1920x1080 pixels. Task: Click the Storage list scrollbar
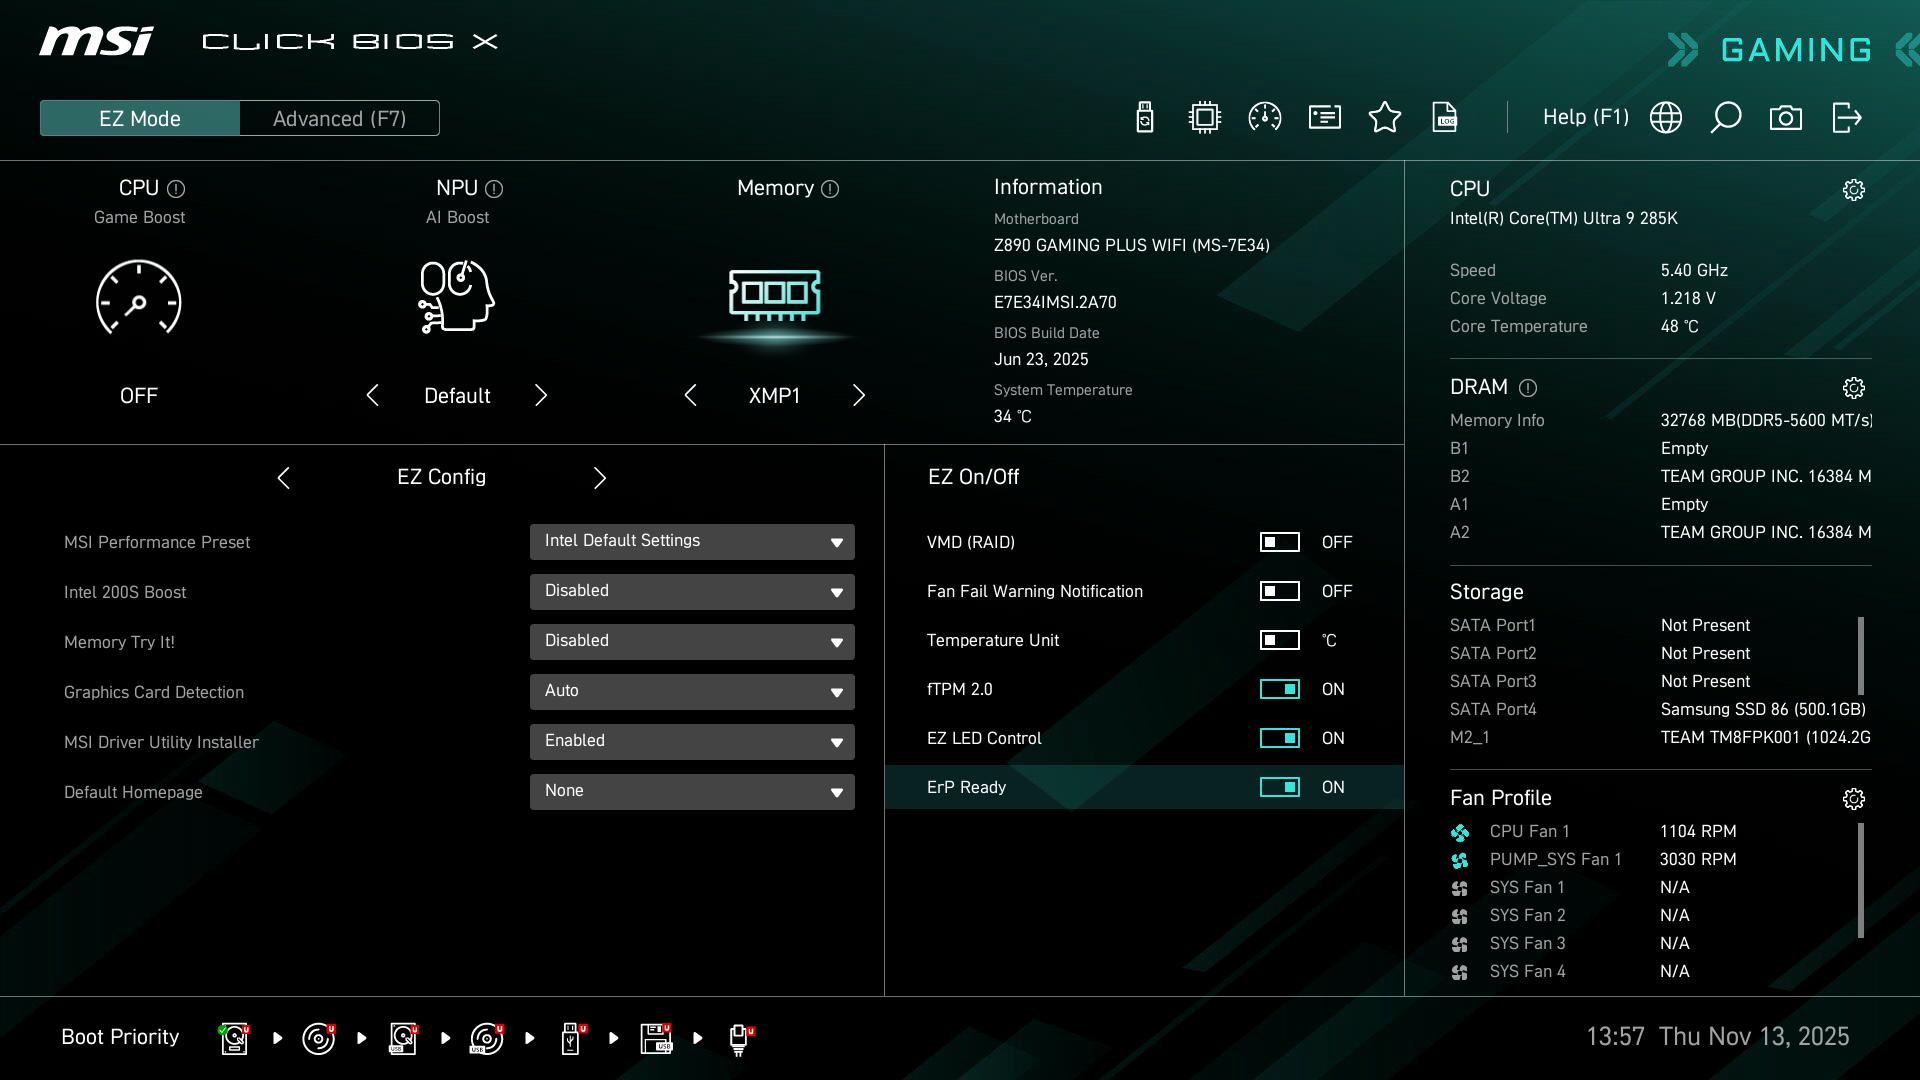point(1860,656)
